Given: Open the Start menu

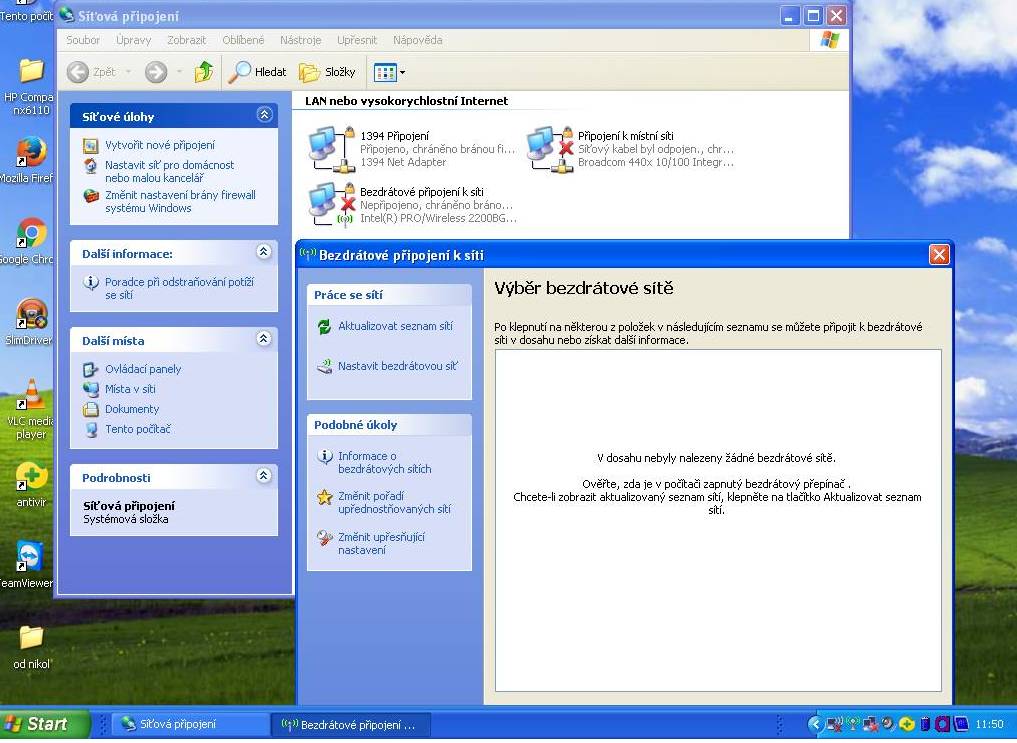Looking at the screenshot, I should pos(44,724).
